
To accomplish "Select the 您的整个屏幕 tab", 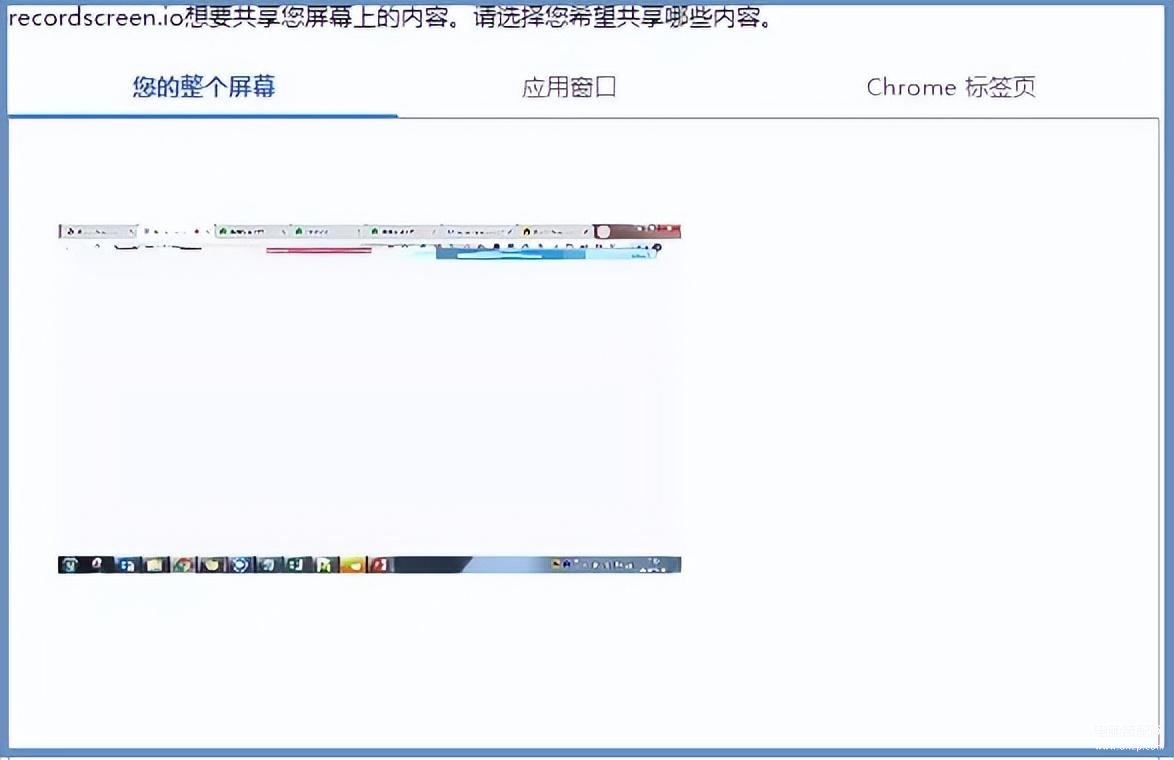I will [x=204, y=87].
